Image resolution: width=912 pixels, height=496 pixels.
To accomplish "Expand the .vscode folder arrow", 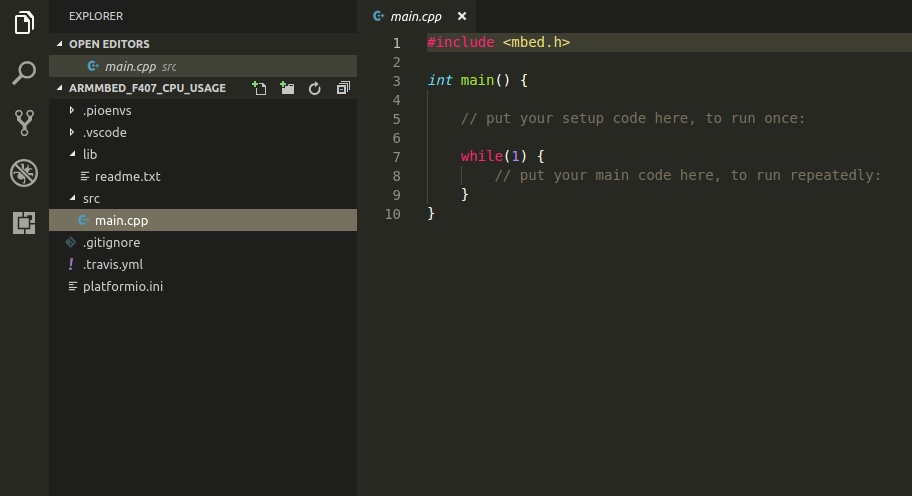I will tap(72, 133).
